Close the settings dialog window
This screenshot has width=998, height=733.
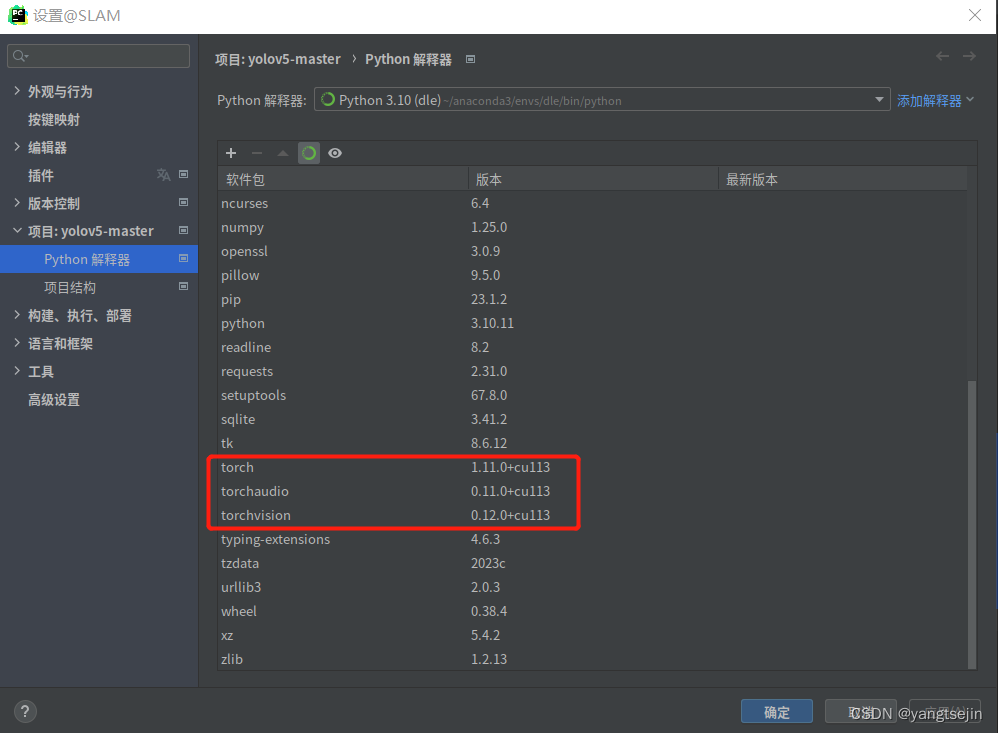point(974,15)
